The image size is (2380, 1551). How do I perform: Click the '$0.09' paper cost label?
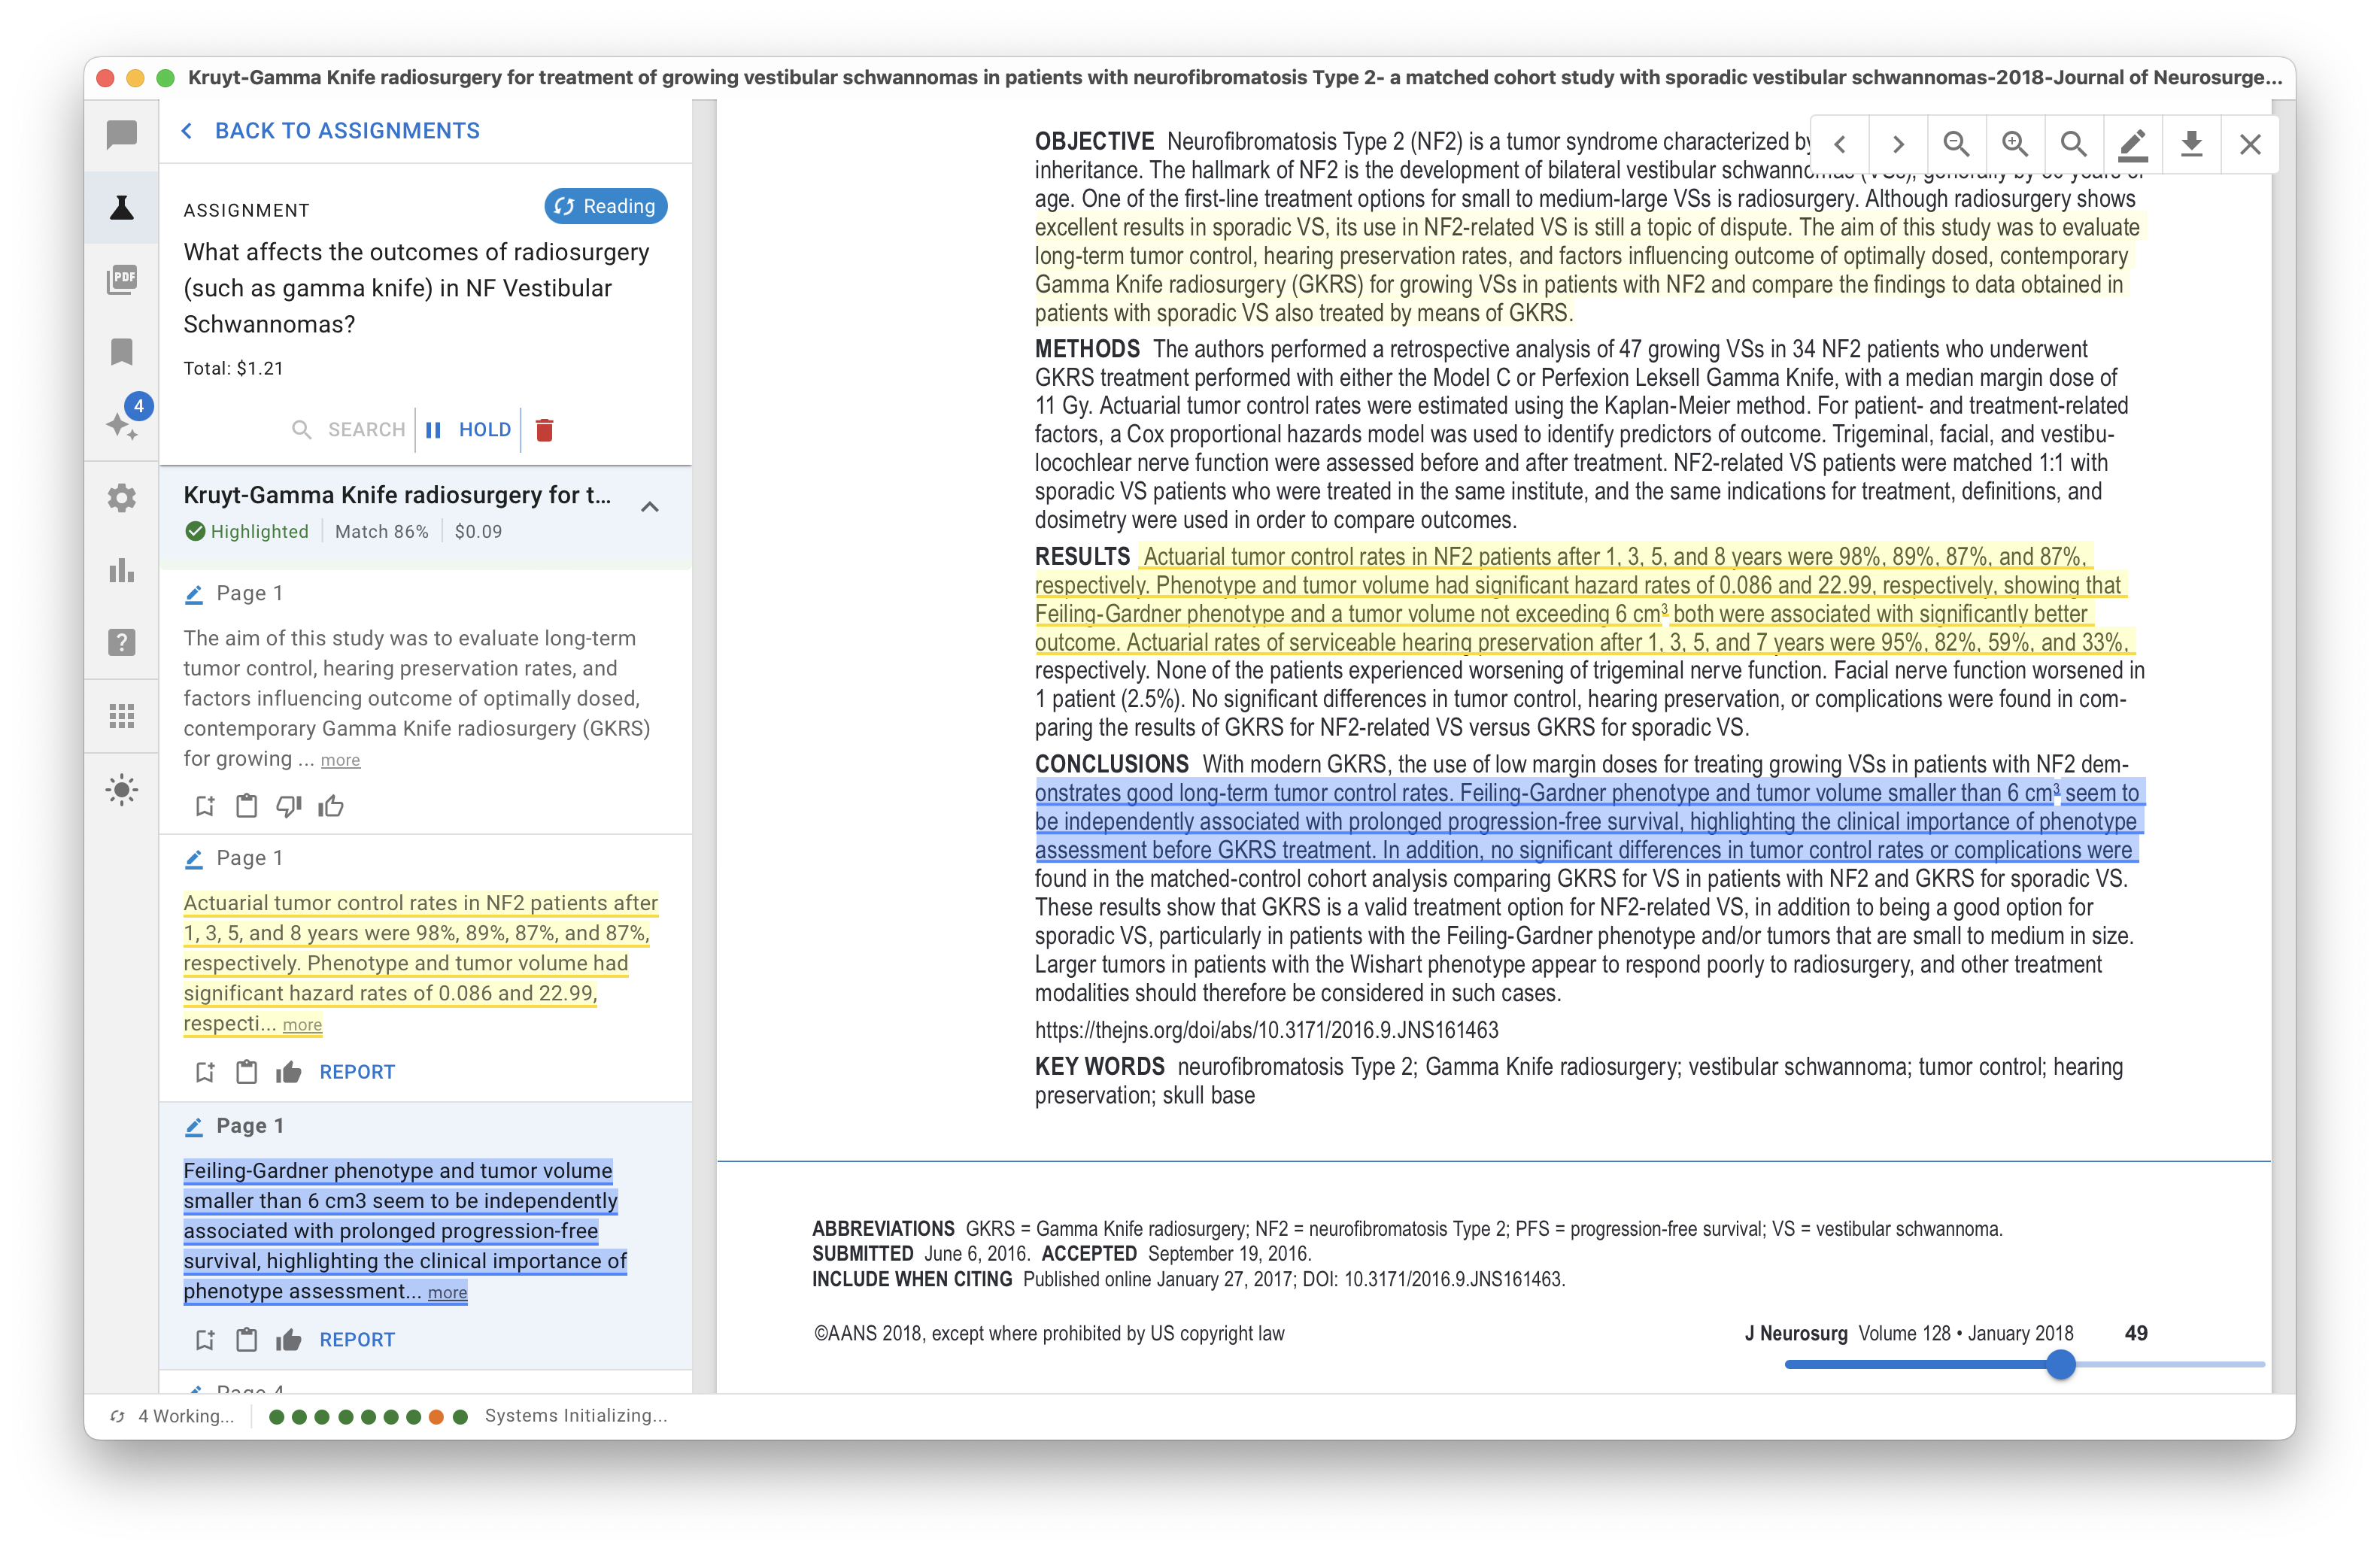pyautogui.click(x=478, y=532)
